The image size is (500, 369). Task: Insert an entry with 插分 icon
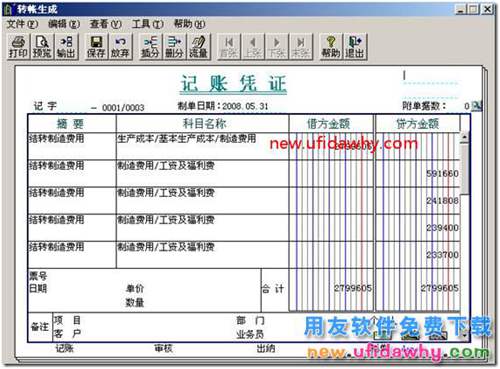[150, 47]
